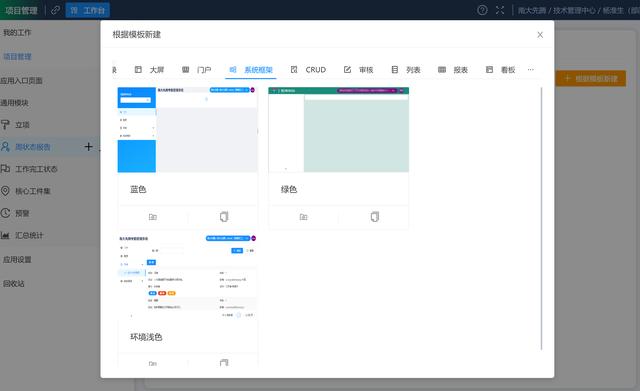Click the truck icon beside 工作完工状态
The height and width of the screenshot is (391, 640).
(x=5, y=169)
